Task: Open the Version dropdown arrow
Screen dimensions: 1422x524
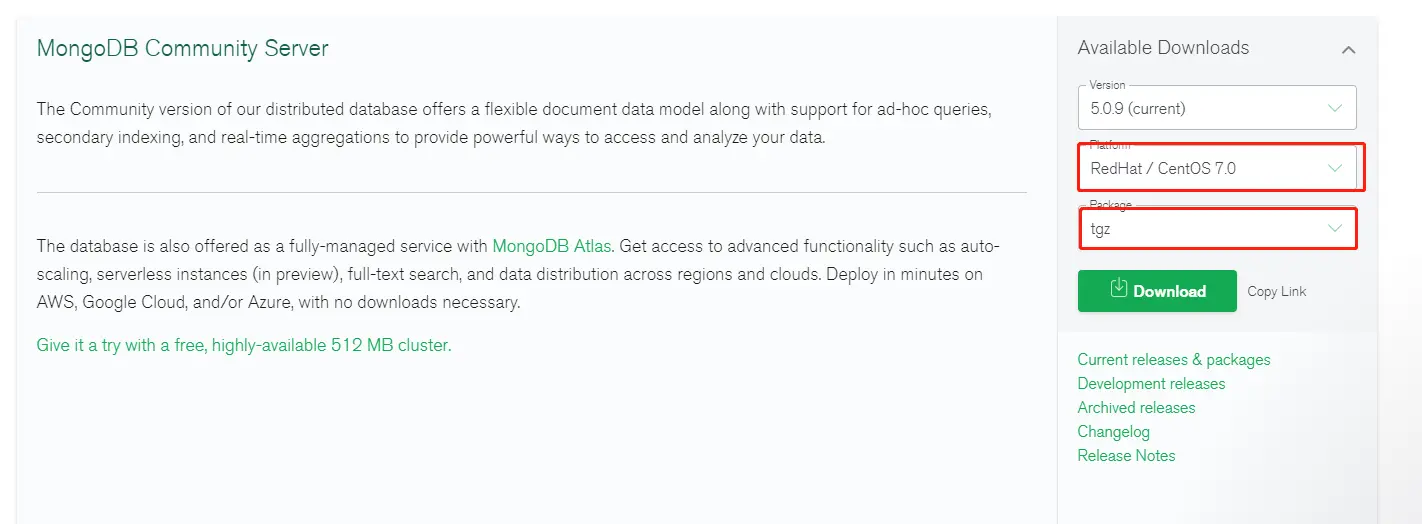Action: click(x=1335, y=107)
